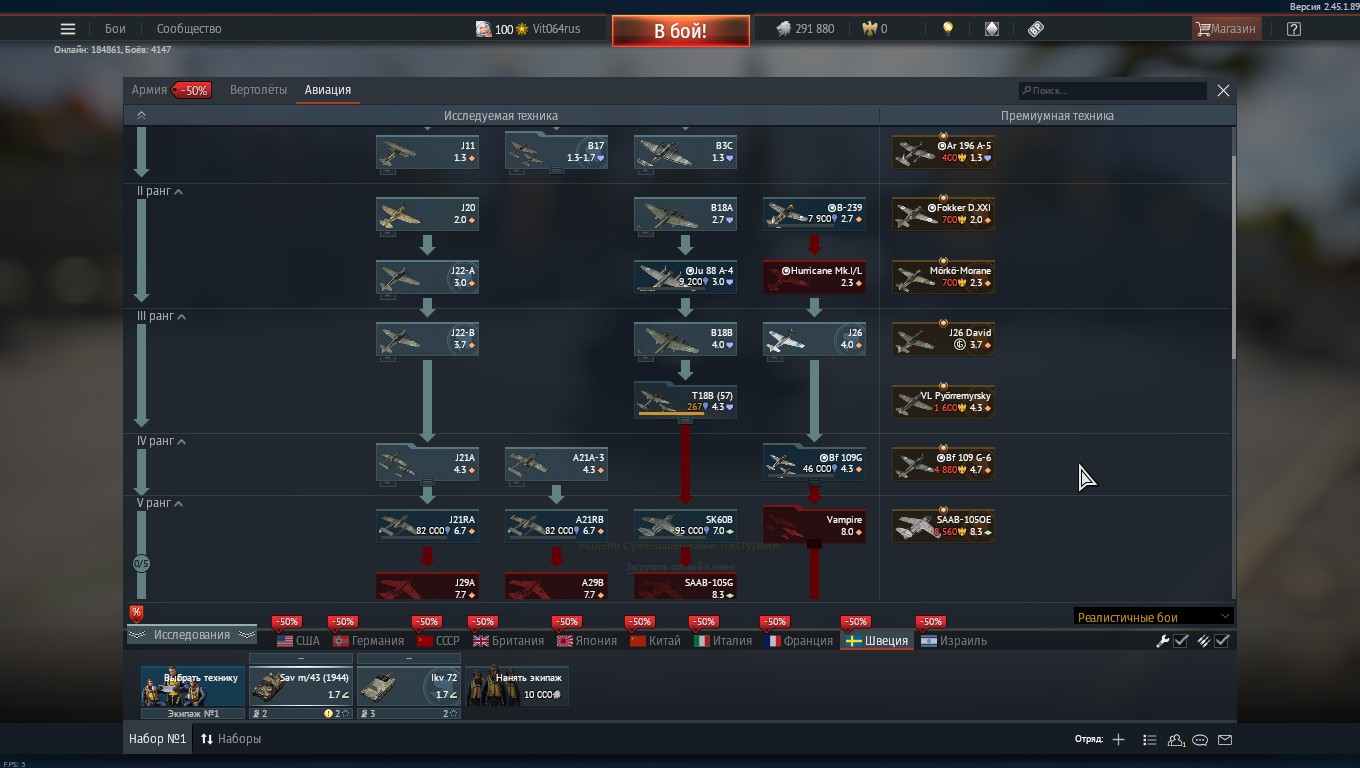This screenshot has height=768, width=1360.
Task: Select the Fokker D.XXI premium aircraft
Action: click(x=943, y=214)
